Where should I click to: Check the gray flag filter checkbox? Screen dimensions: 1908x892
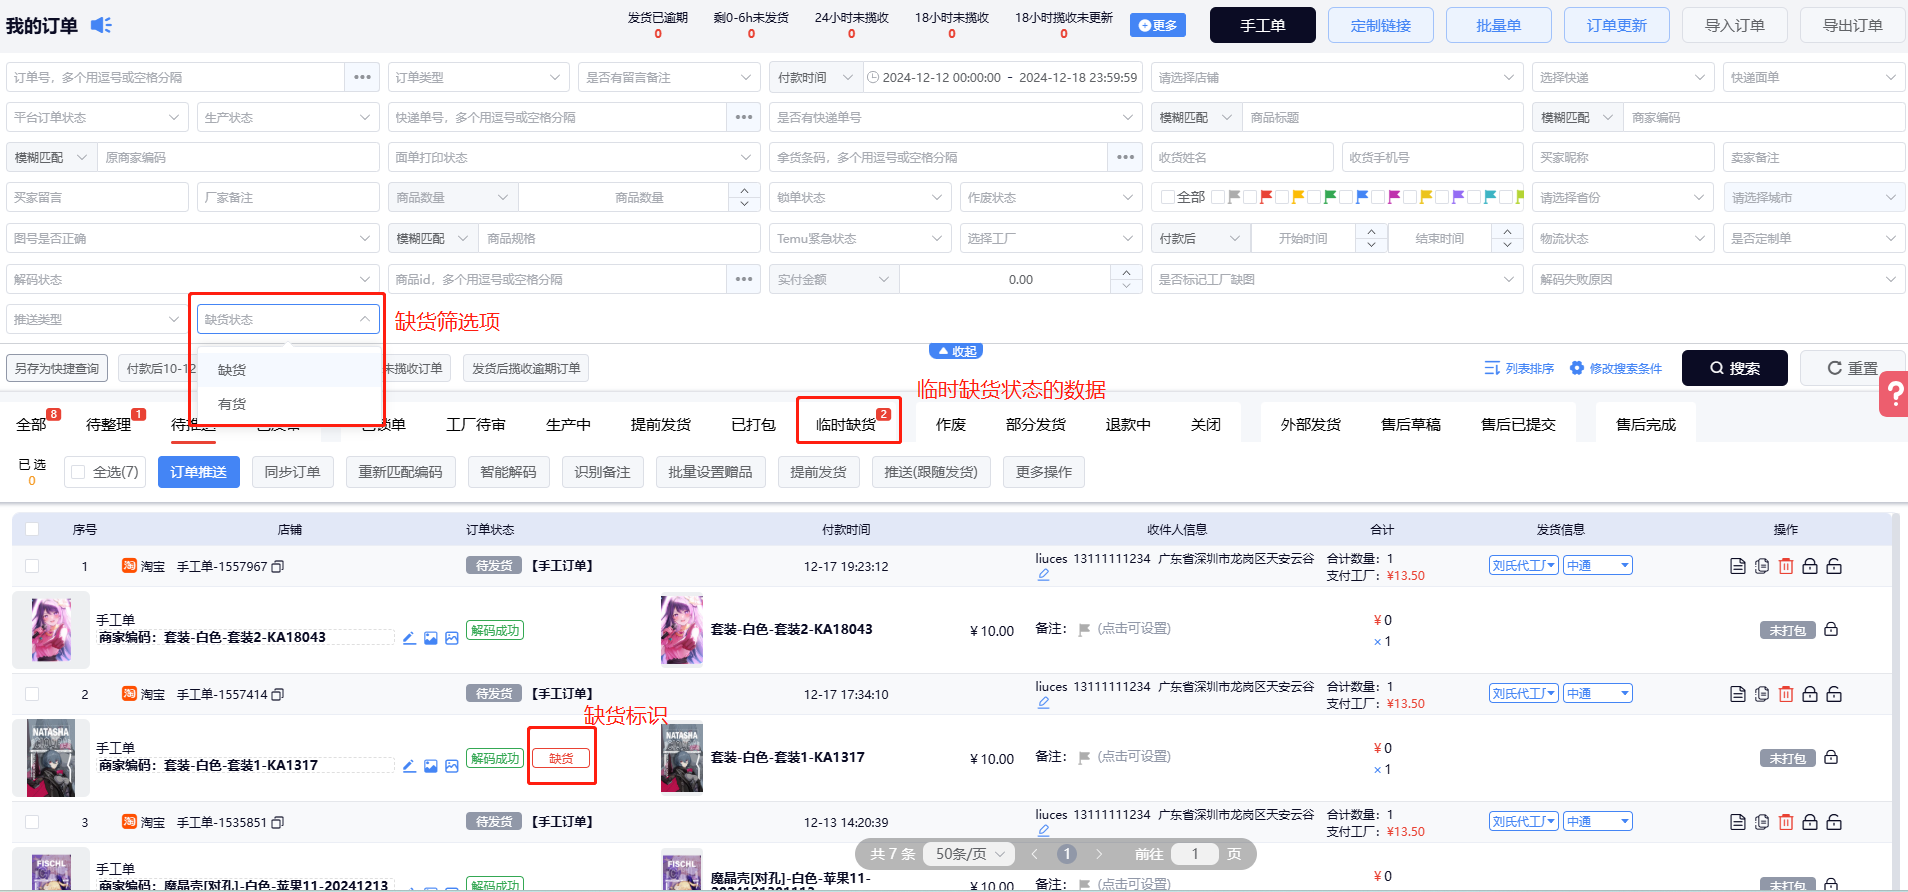[1217, 197]
